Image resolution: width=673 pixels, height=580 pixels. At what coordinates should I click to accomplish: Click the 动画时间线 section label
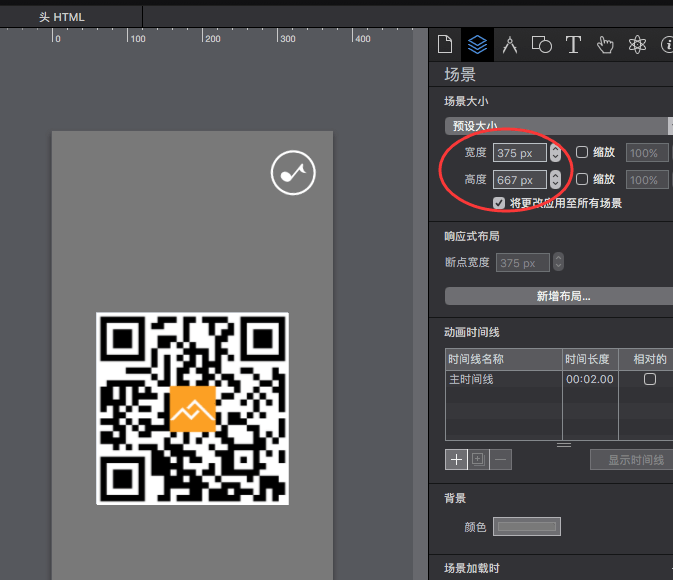coord(472,332)
